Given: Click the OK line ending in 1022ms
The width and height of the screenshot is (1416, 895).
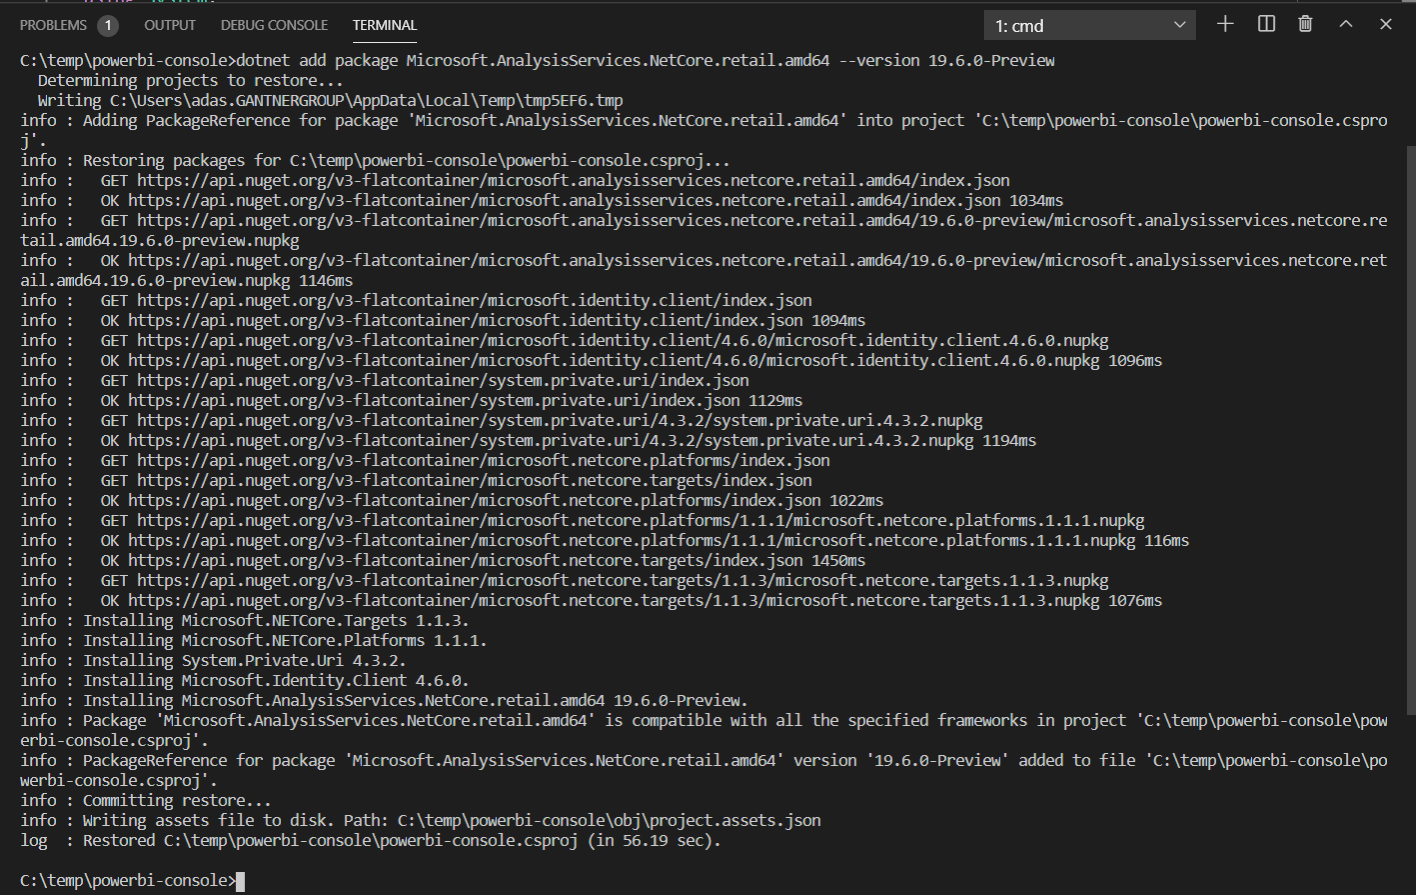Looking at the screenshot, I should [x=452, y=501].
